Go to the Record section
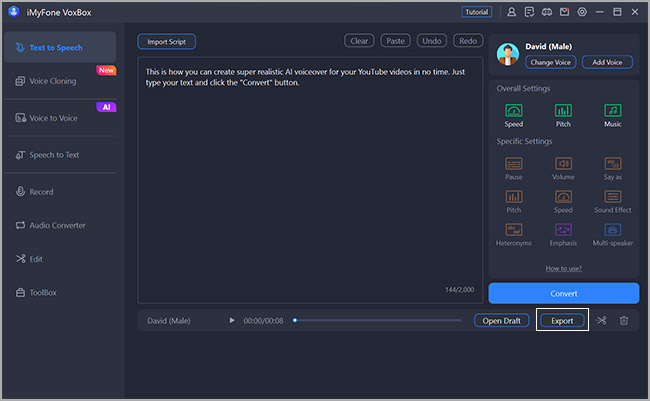 pos(60,192)
